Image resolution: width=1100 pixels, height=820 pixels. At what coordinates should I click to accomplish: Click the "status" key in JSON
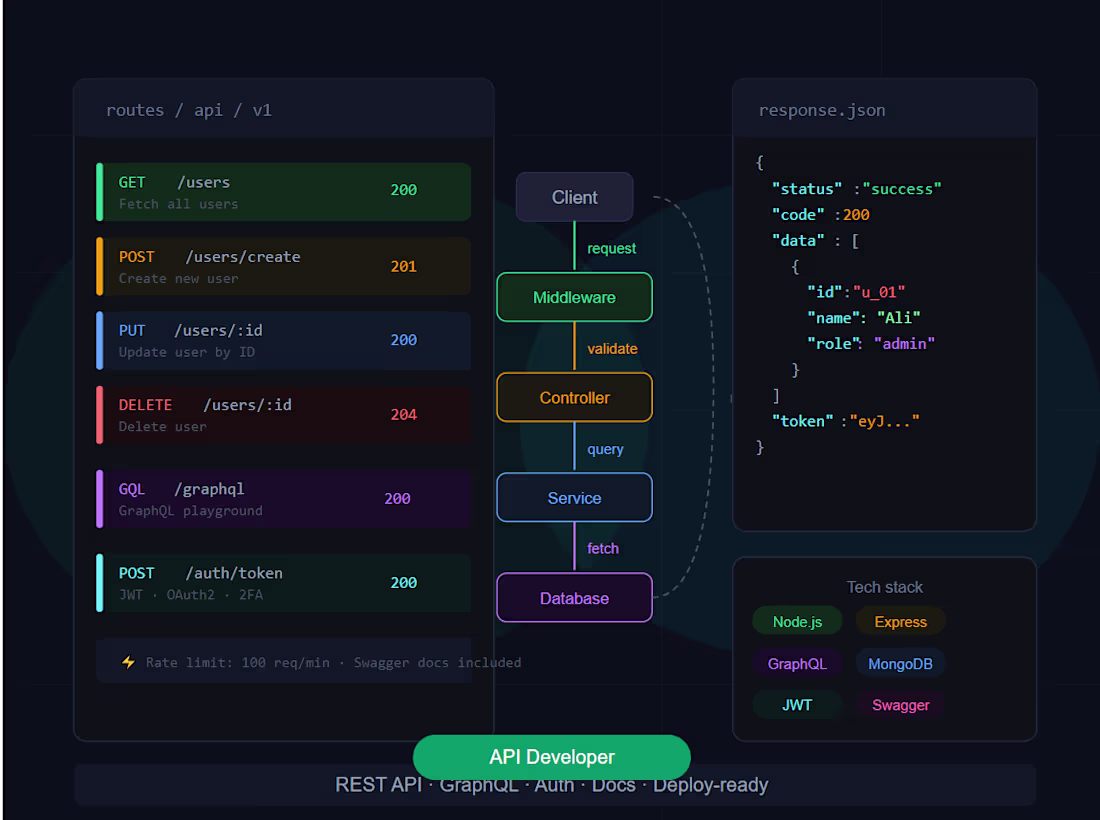coord(807,189)
